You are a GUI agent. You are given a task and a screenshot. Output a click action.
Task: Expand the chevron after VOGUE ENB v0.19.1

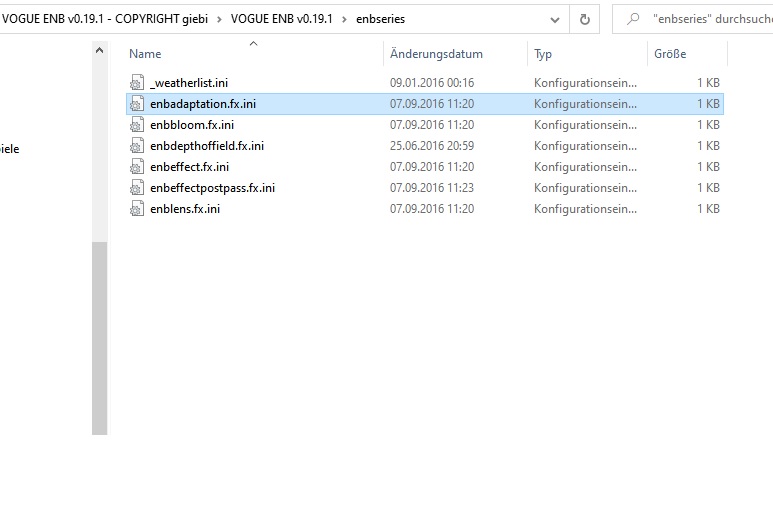pyautogui.click(x=219, y=19)
